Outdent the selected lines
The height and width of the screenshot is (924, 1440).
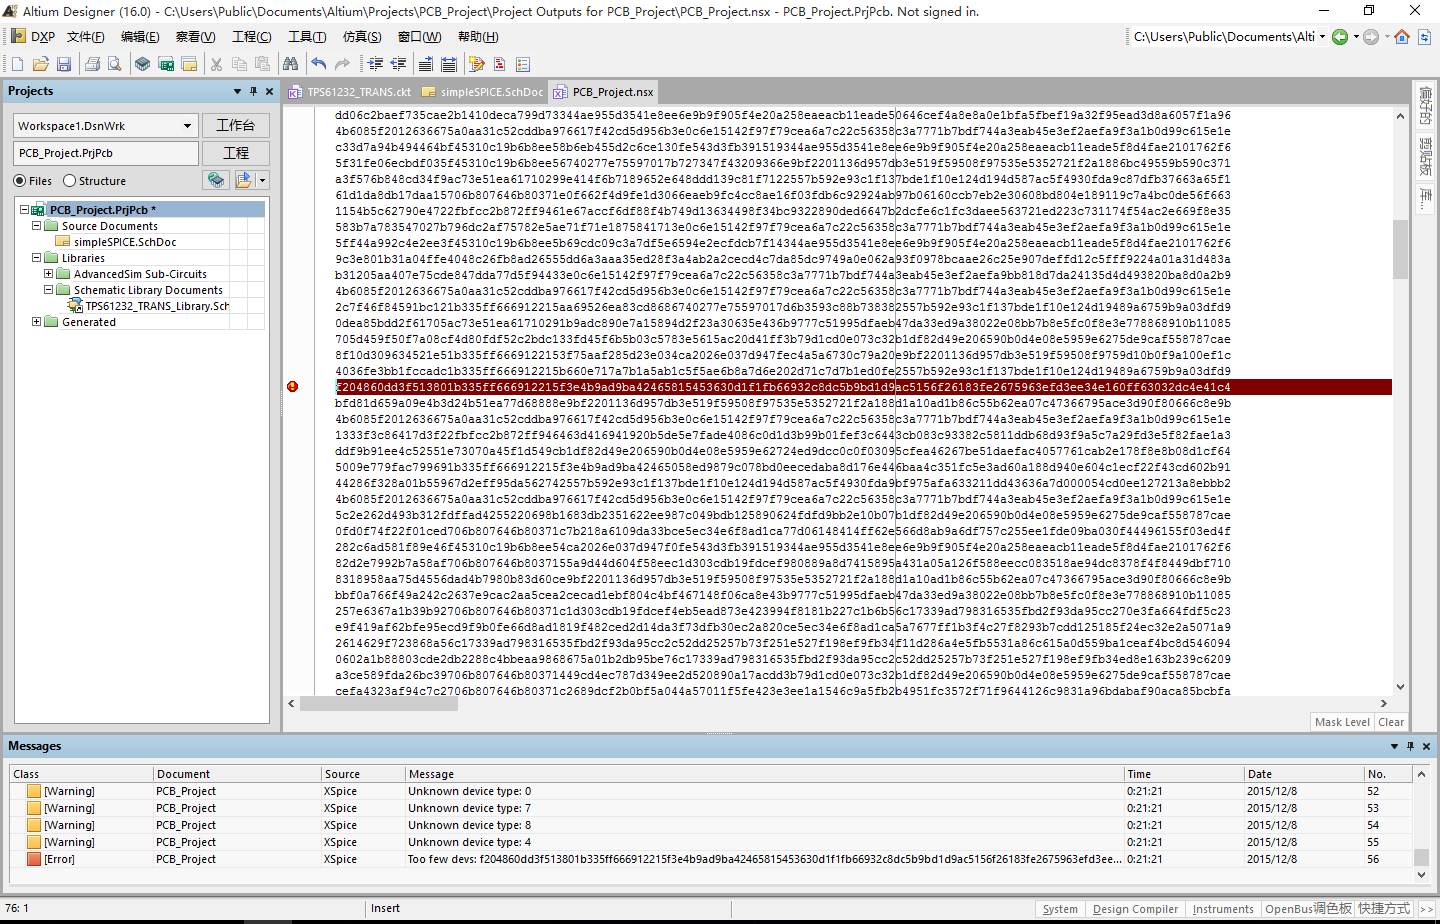pos(398,64)
